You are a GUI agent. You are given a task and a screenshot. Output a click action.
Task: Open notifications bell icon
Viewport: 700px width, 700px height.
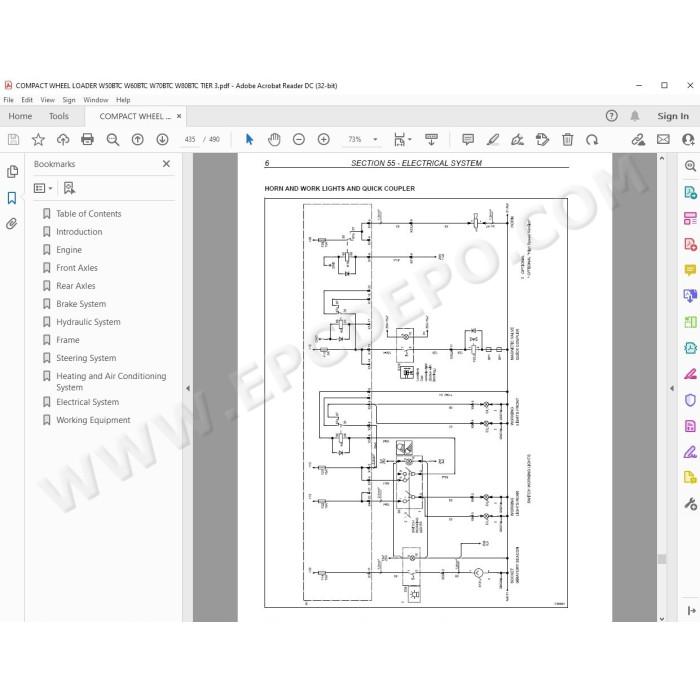635,116
